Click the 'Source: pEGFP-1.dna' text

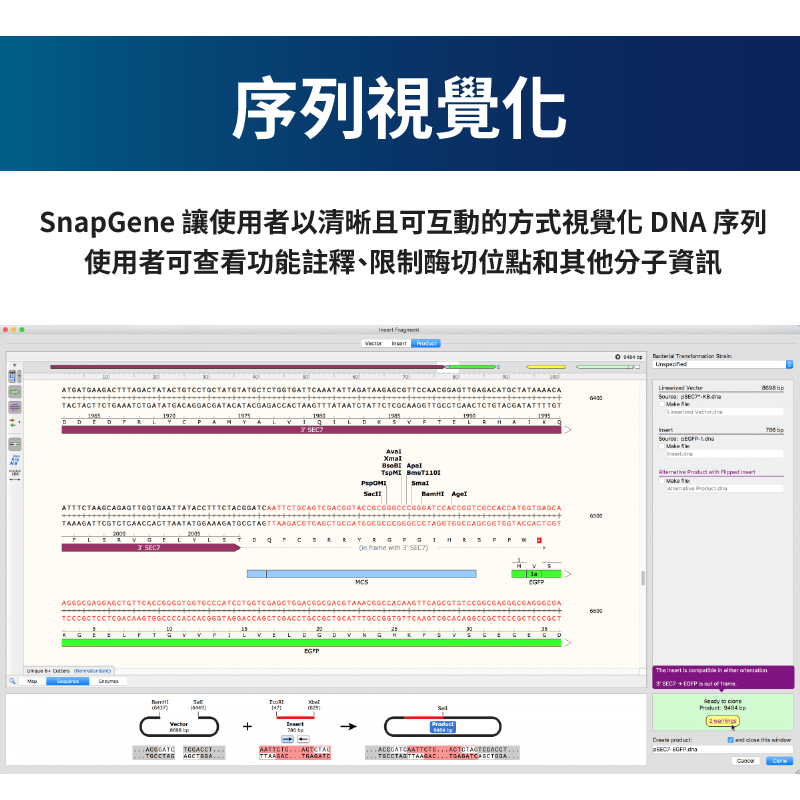click(x=686, y=439)
